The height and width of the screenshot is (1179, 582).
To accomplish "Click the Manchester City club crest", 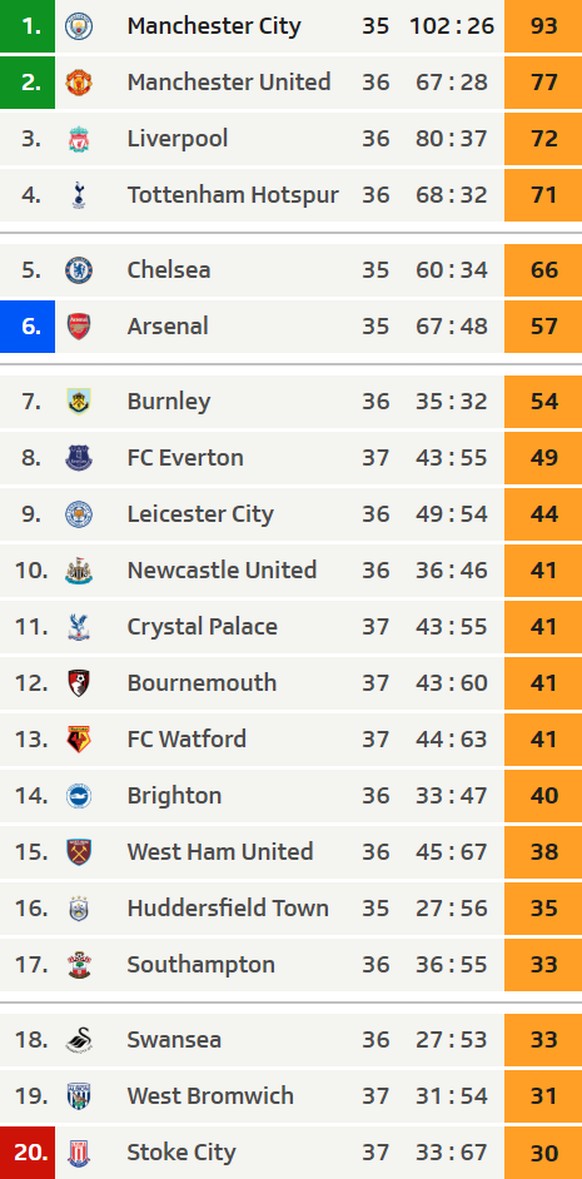I will pos(79,26).
